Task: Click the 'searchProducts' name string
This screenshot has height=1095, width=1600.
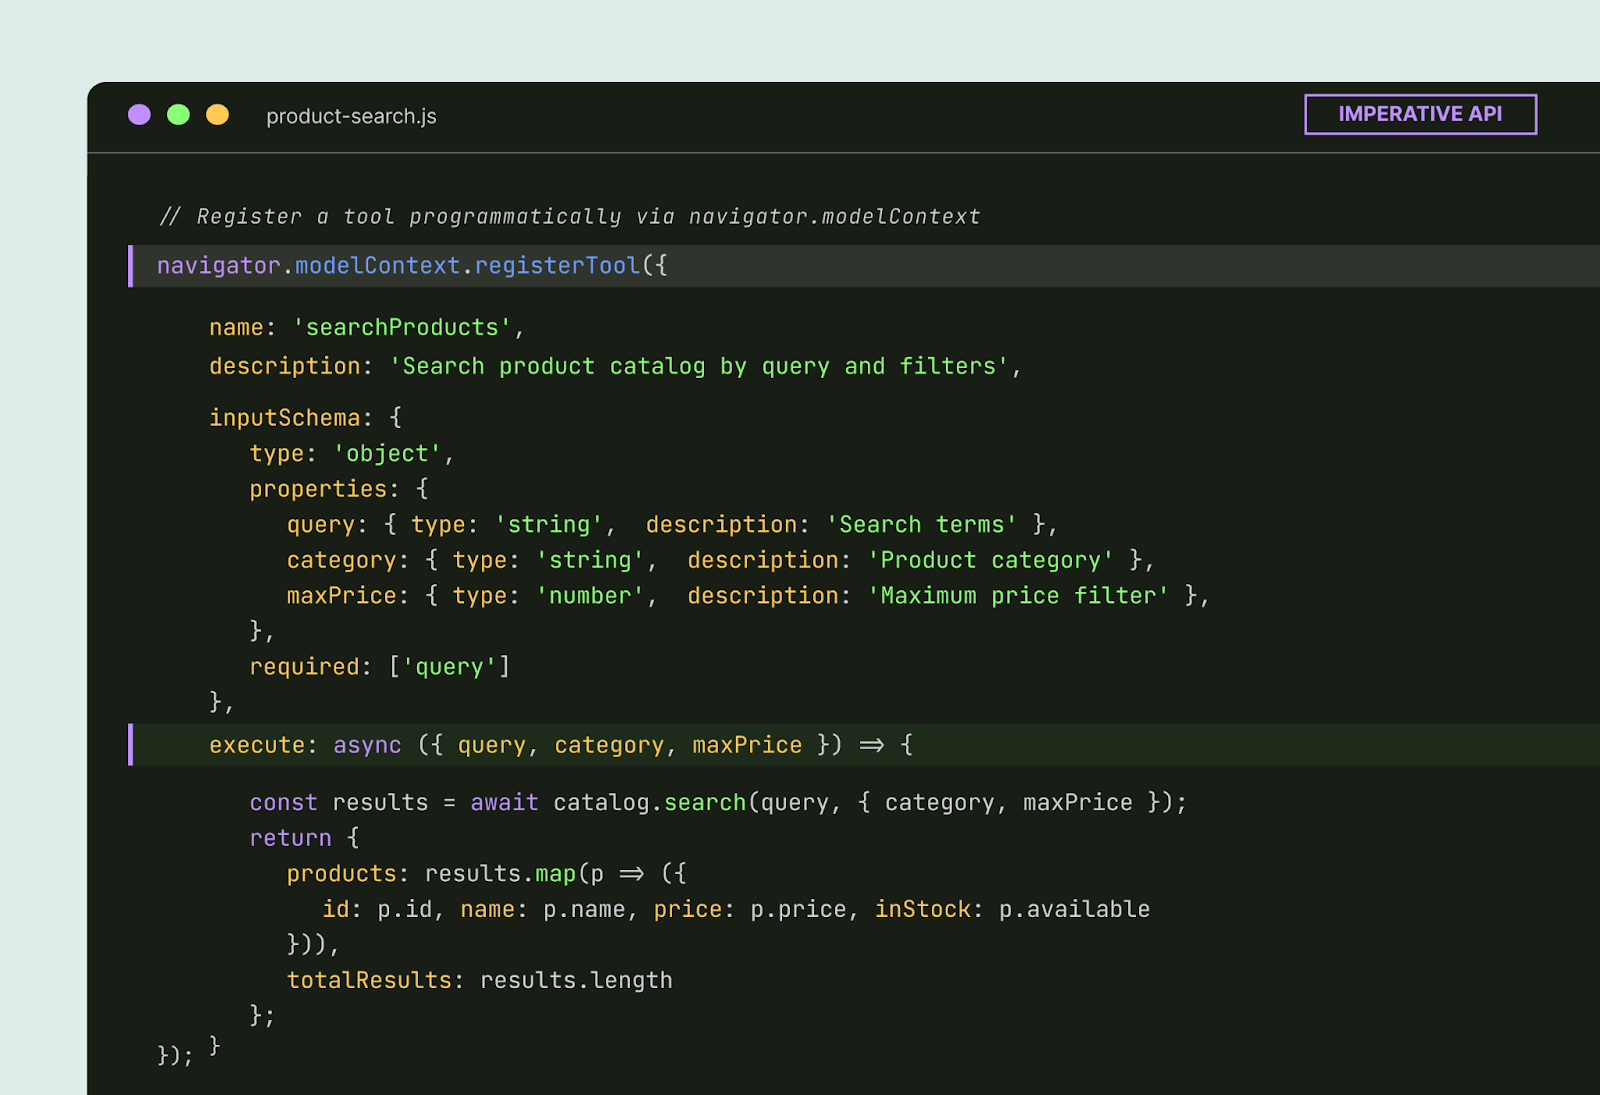Action: [x=403, y=326]
